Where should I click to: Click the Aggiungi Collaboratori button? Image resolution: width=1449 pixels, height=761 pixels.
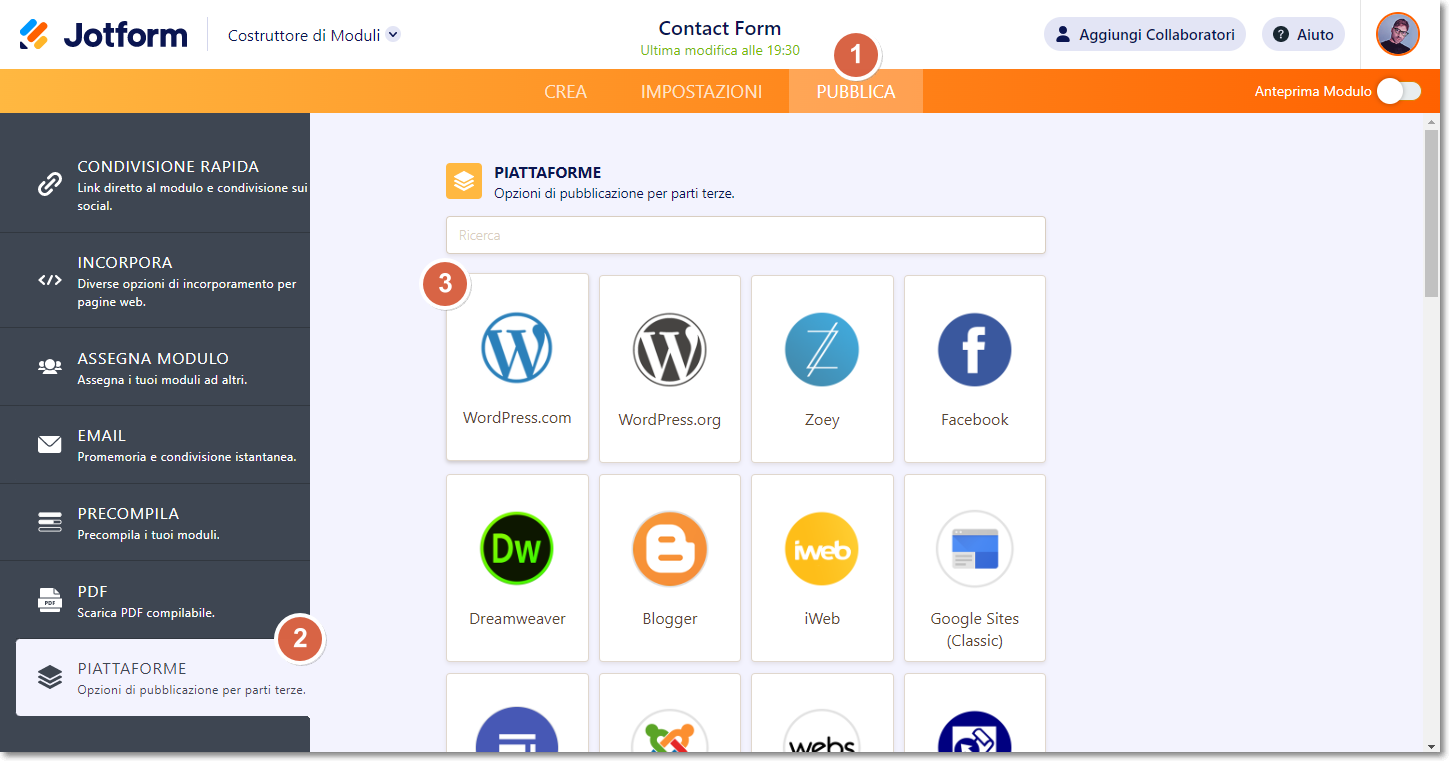(x=1144, y=34)
